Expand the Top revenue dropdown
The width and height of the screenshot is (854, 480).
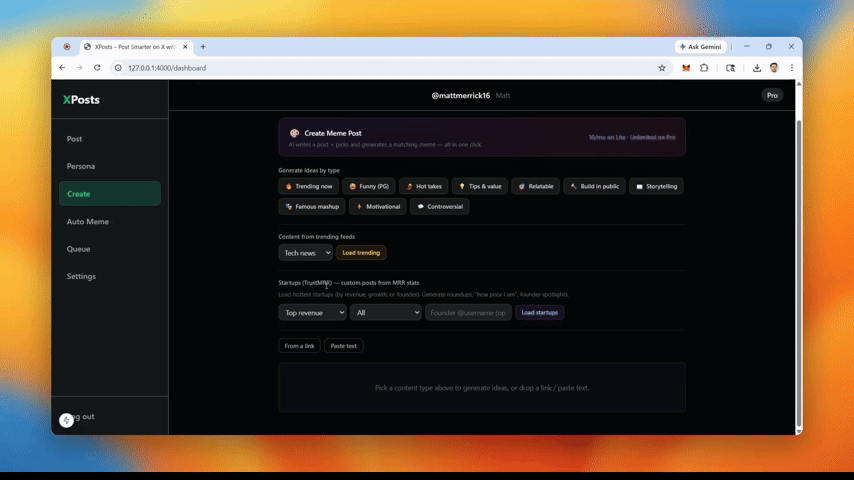tap(312, 313)
